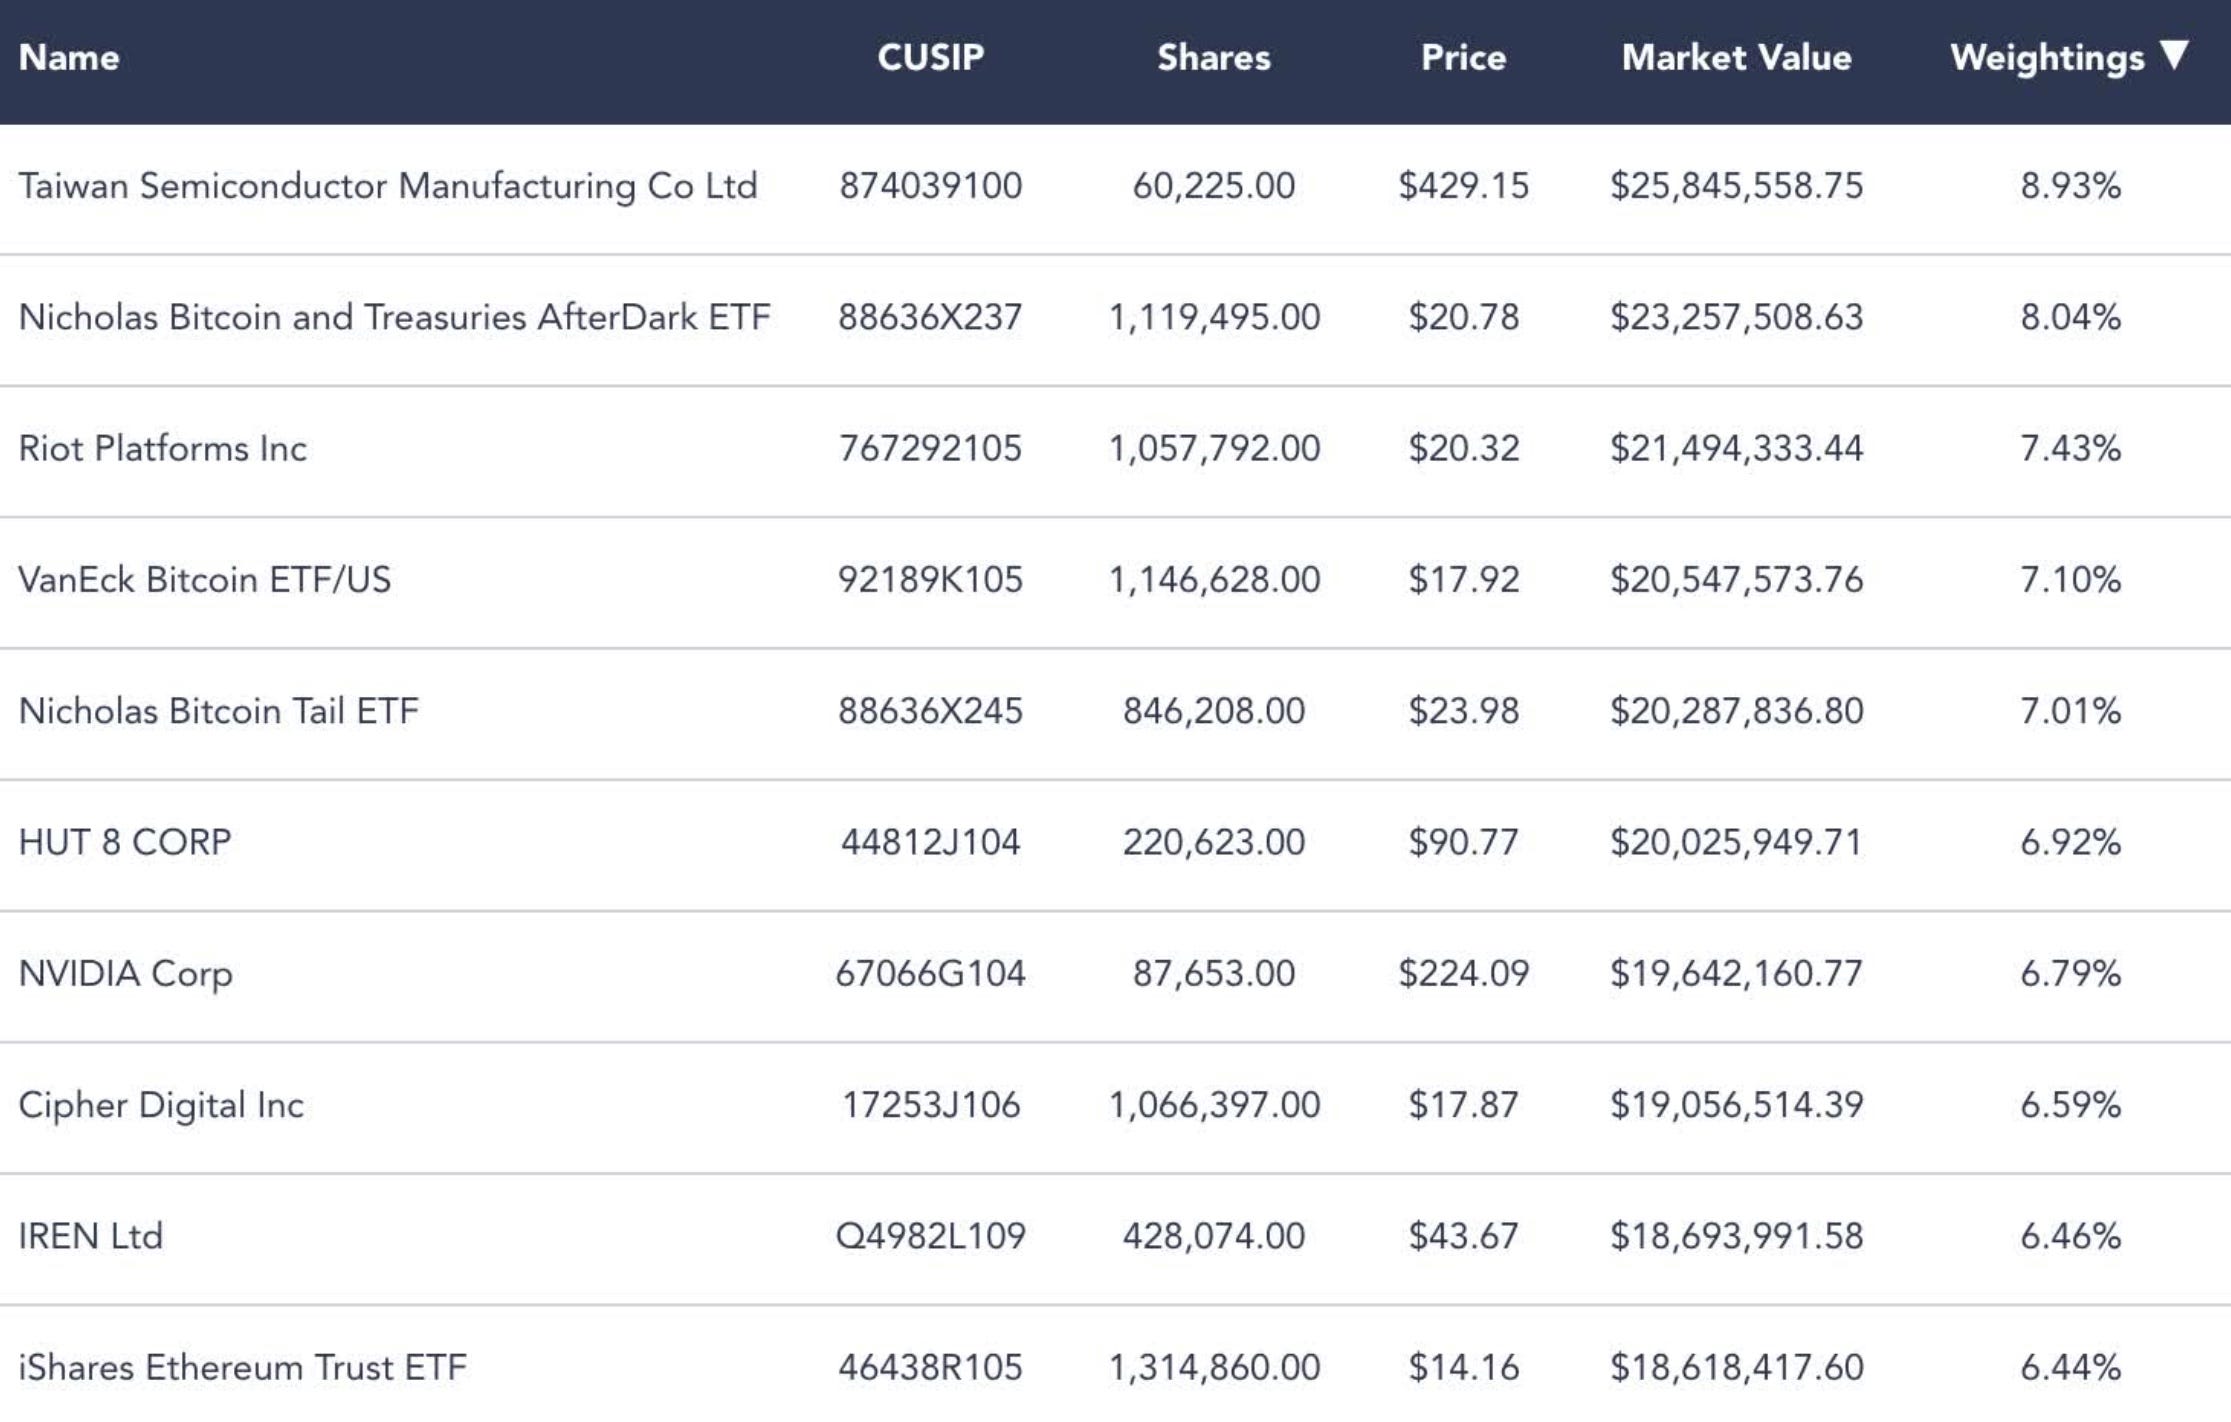Image resolution: width=2231 pixels, height=1422 pixels.
Task: Click shares value 428,074.00
Action: [1213, 1236]
